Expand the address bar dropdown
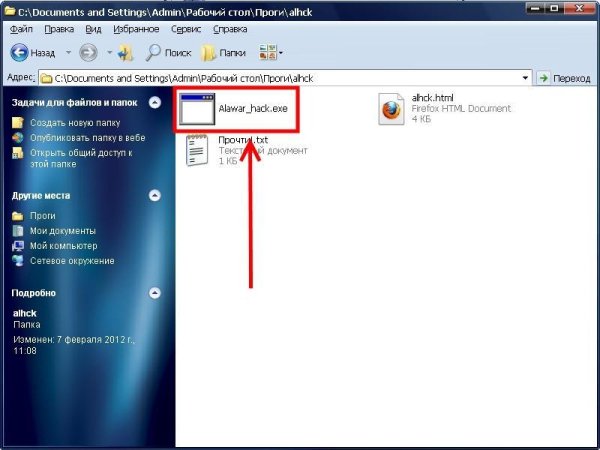The height and width of the screenshot is (450, 600). (525, 78)
